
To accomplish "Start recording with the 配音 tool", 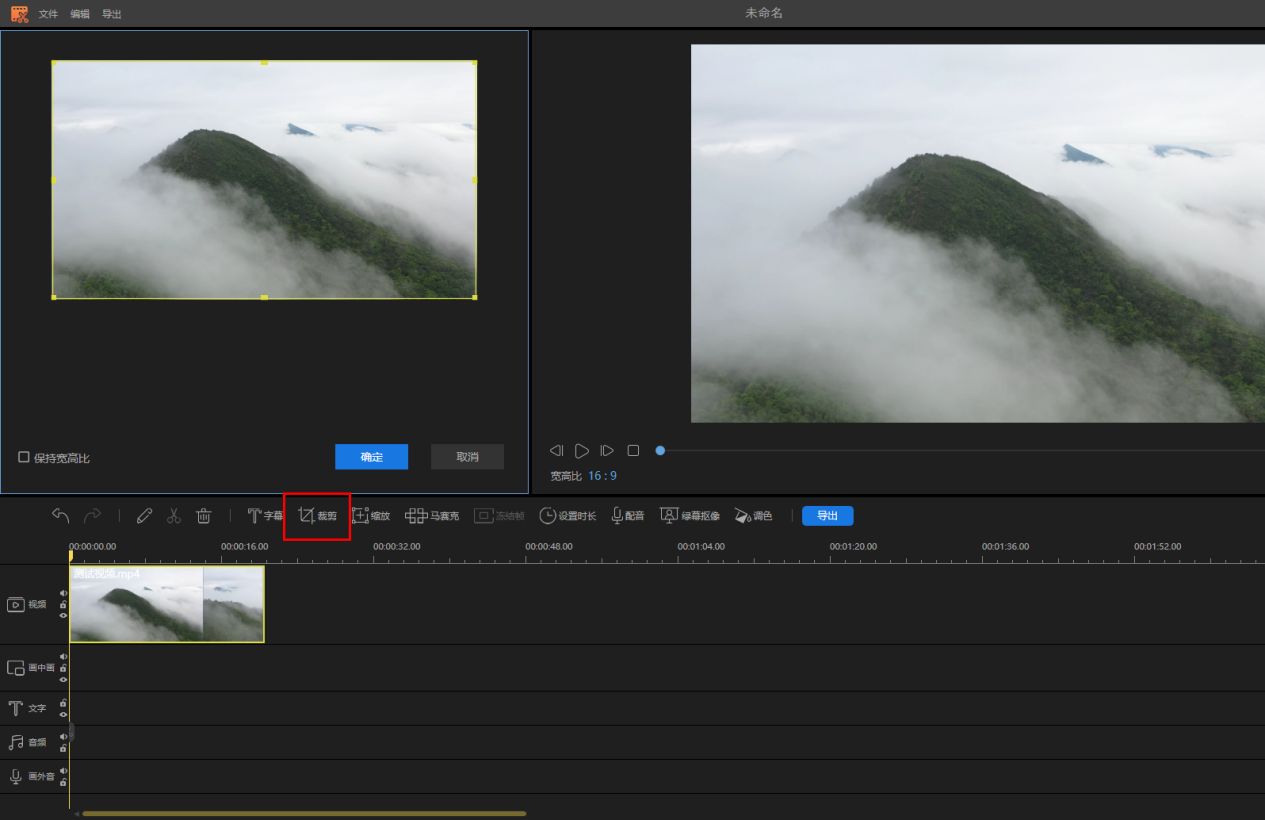I will click(628, 516).
